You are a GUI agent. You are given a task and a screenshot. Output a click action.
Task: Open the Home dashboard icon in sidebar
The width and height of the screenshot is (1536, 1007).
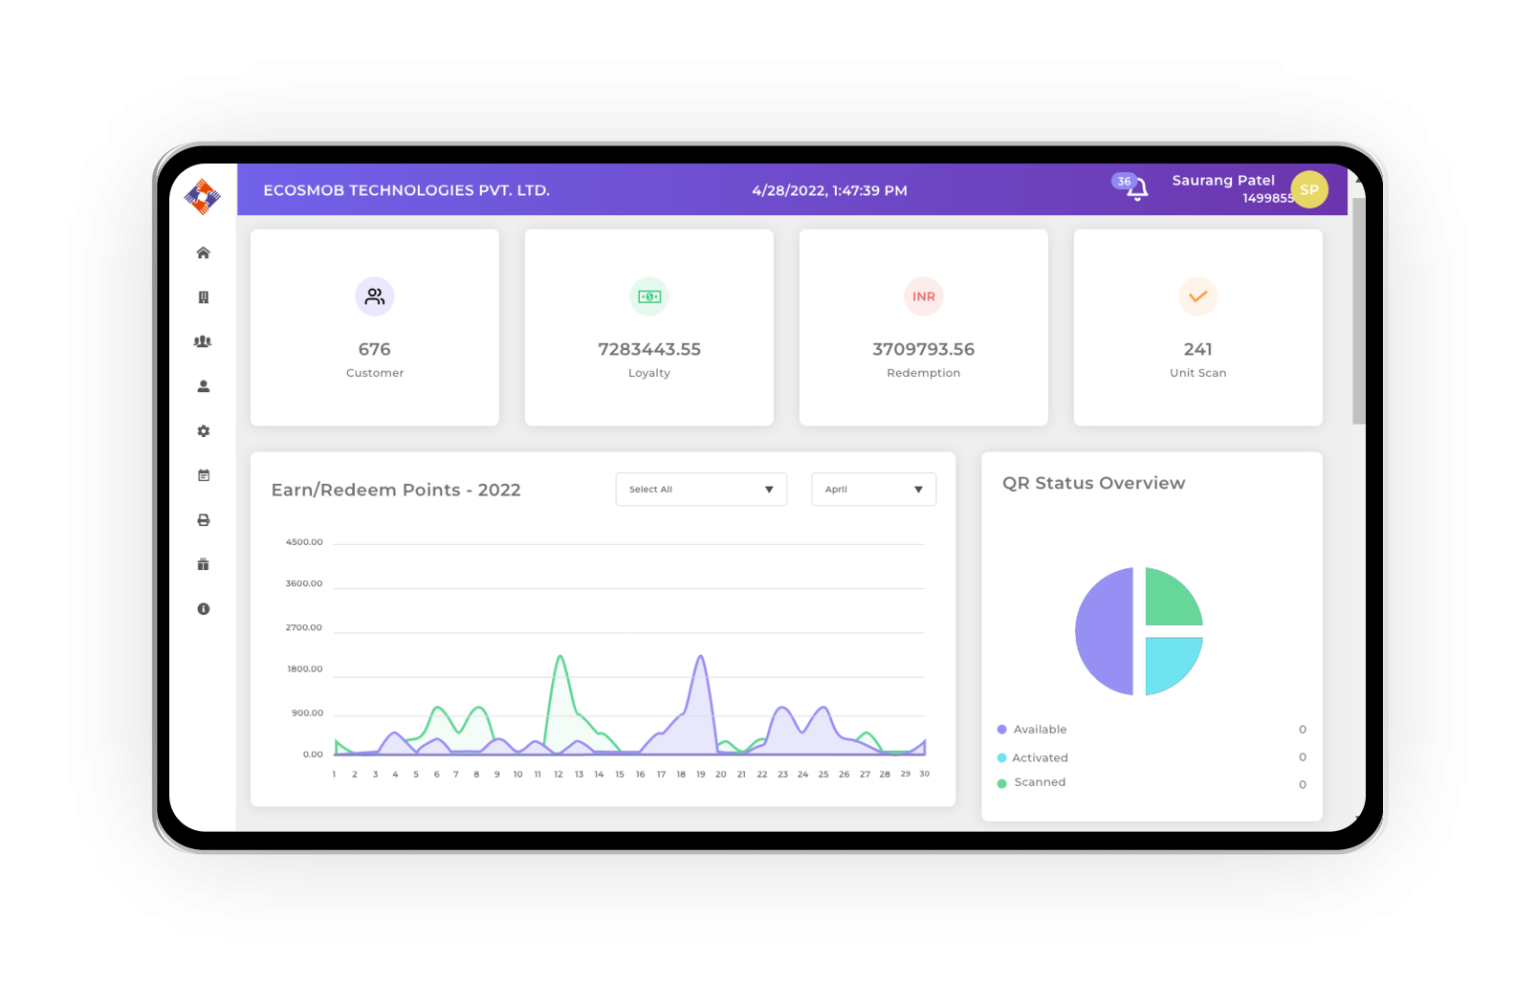[203, 252]
